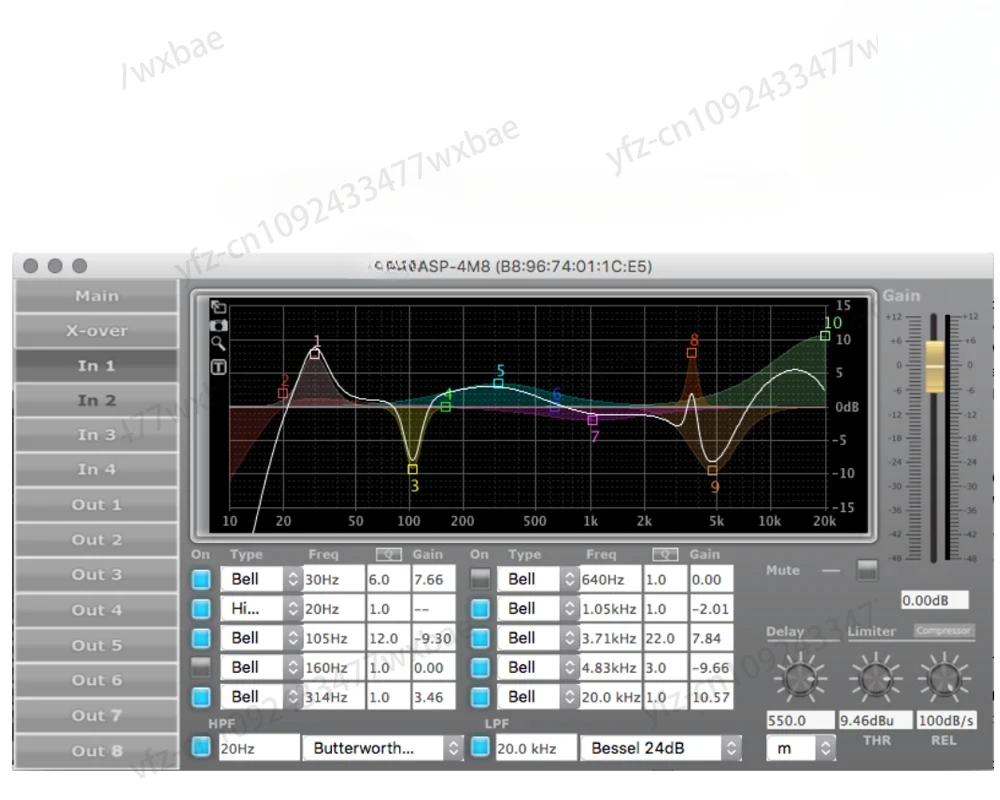Select the In 4 tab
This screenshot has width=1000, height=800.
pos(96,470)
